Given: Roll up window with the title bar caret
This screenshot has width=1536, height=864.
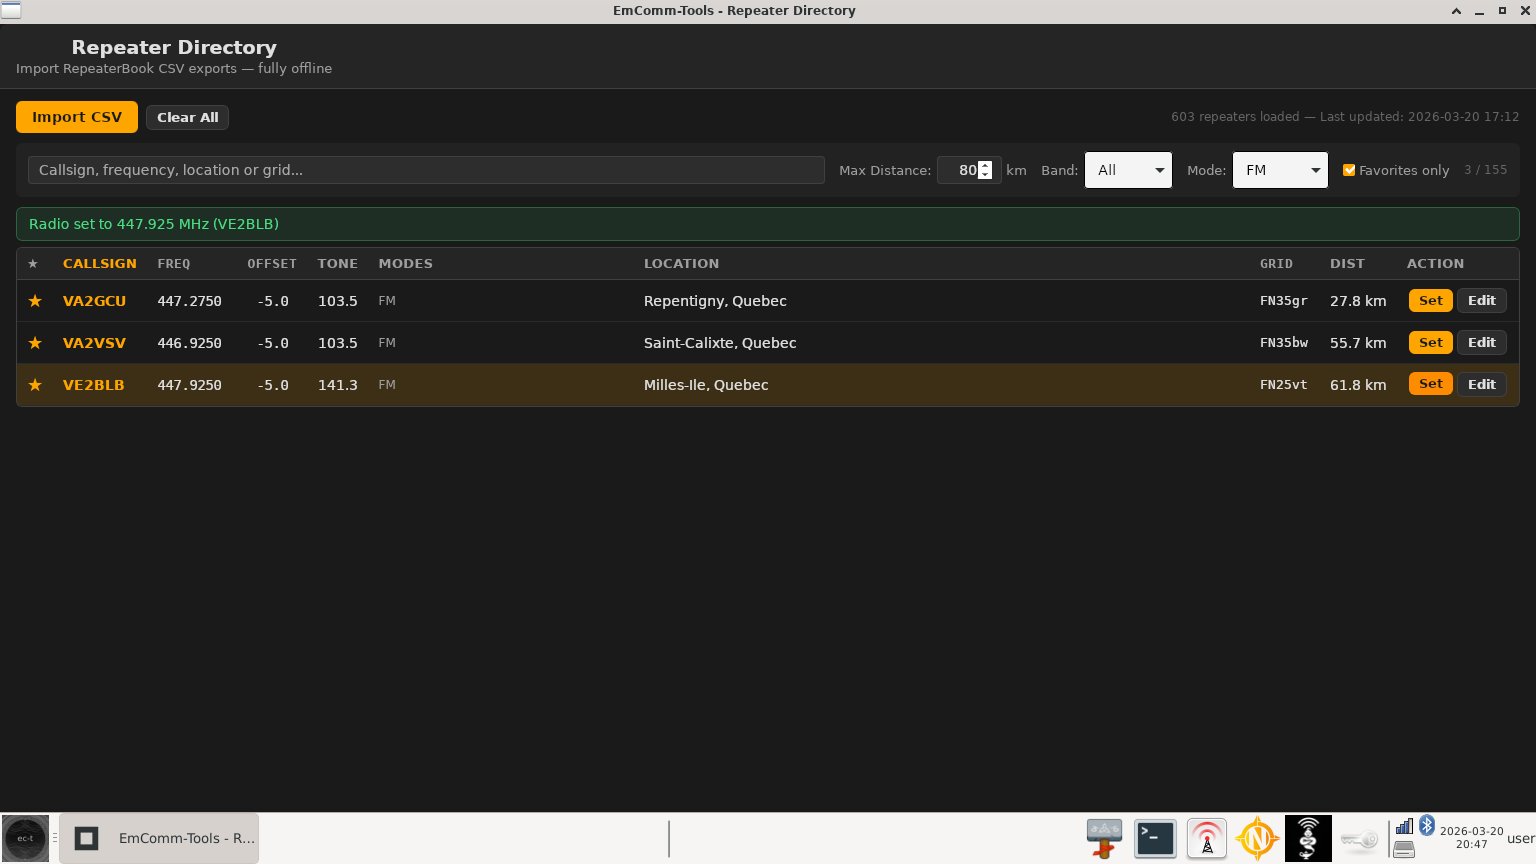Looking at the screenshot, I should click(1456, 11).
